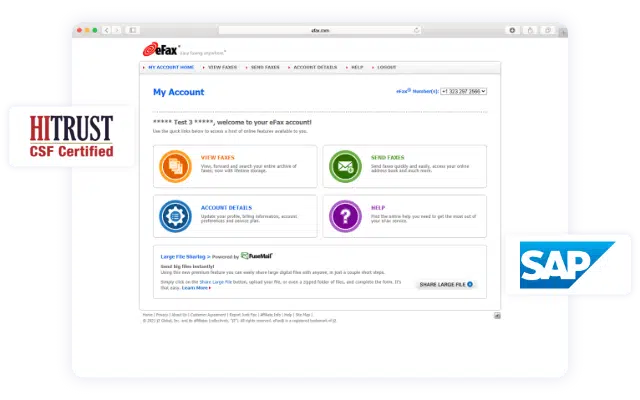640x400 pixels.
Task: Click the HITRUST CSF Certified badge
Action: click(71, 136)
